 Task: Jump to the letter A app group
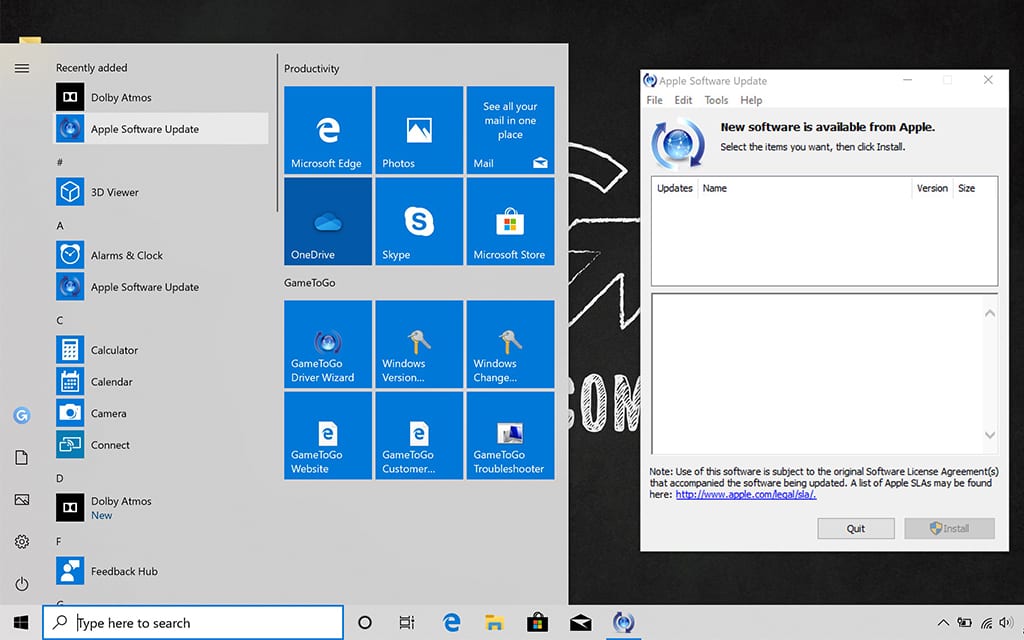[x=60, y=225]
